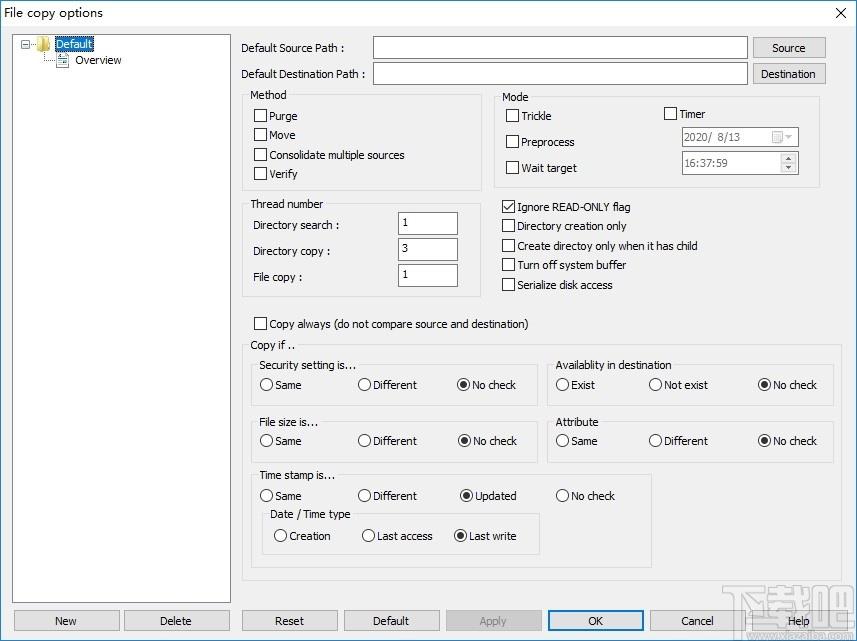Select Different for Attribute
Image resolution: width=857 pixels, height=641 pixels.
coord(655,440)
